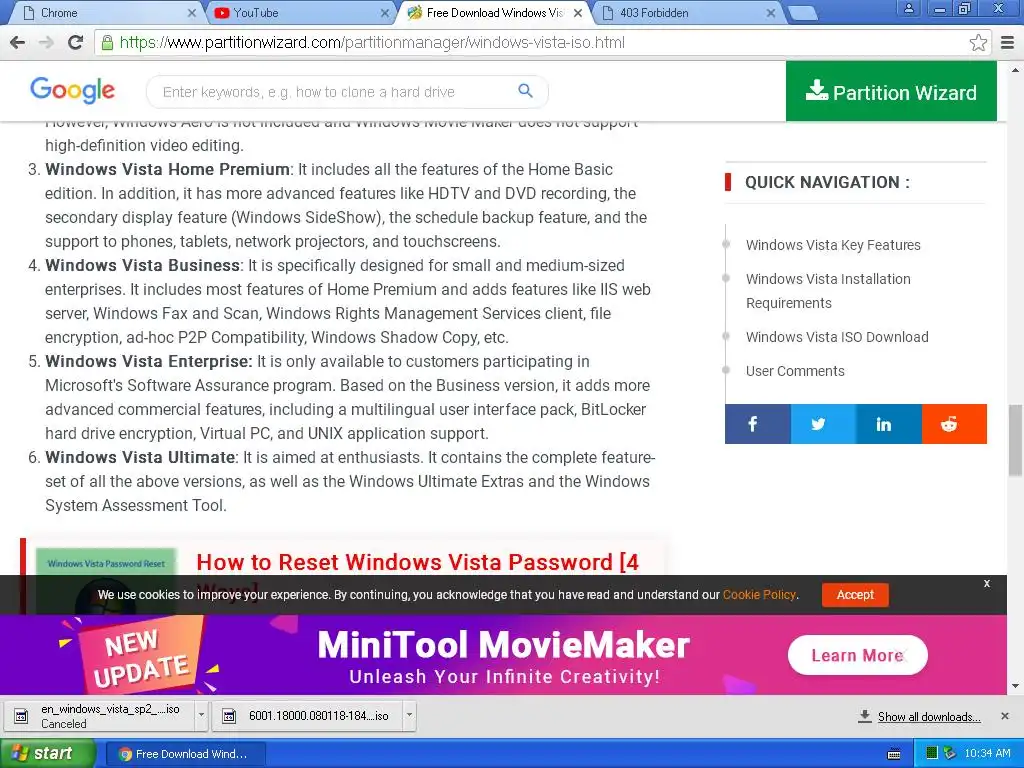This screenshot has width=1024, height=768.
Task: Close the 403 Forbidden tab
Action: 771,13
